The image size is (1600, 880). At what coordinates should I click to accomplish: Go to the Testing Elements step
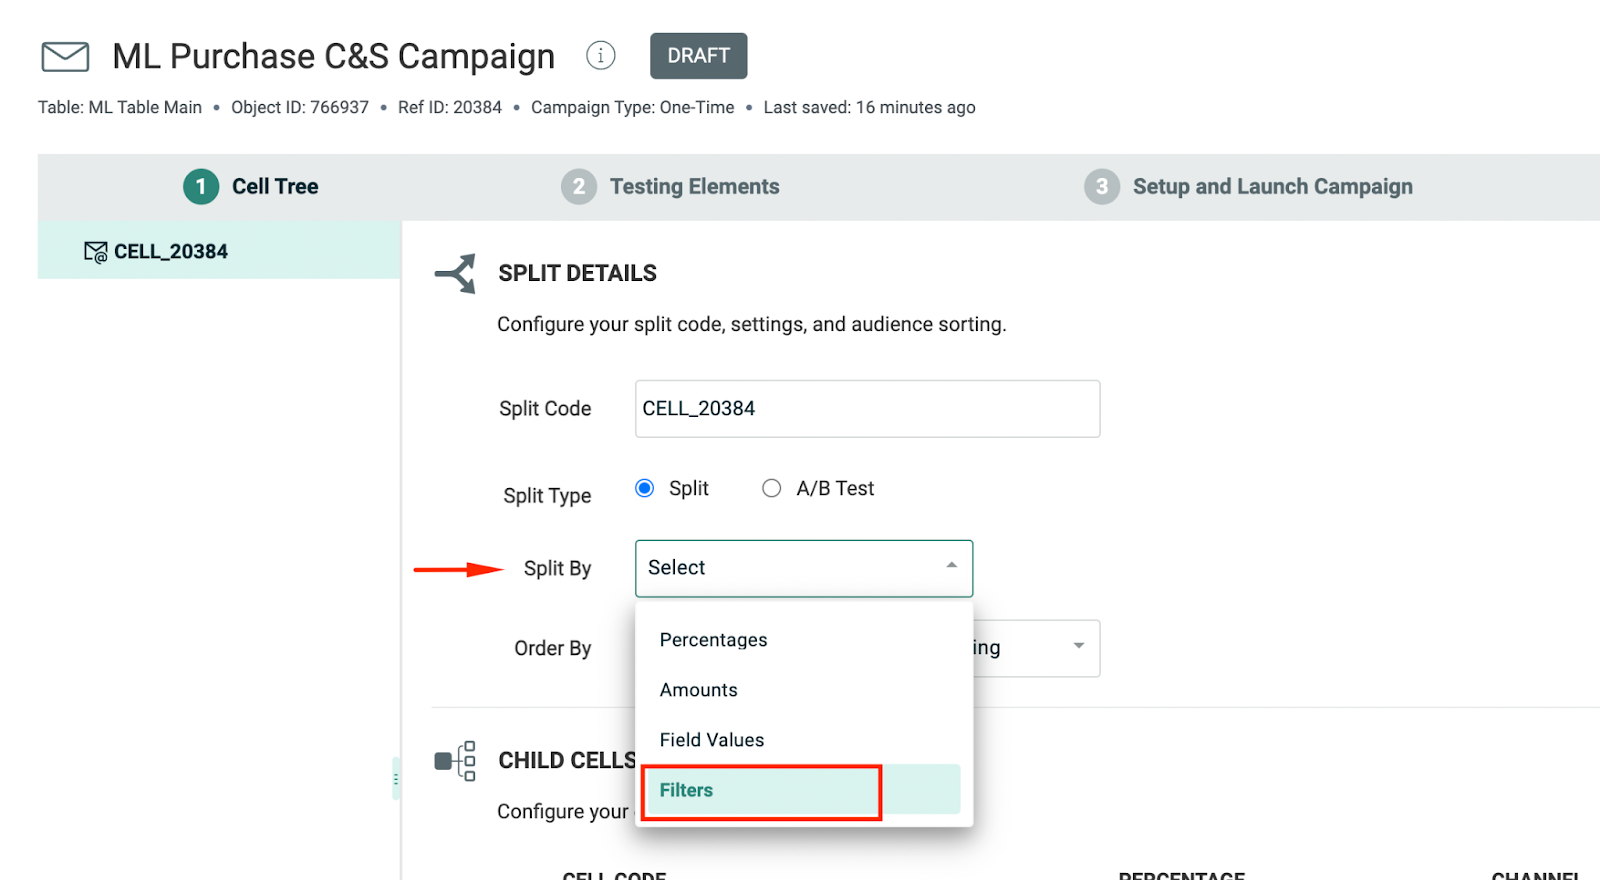694,186
